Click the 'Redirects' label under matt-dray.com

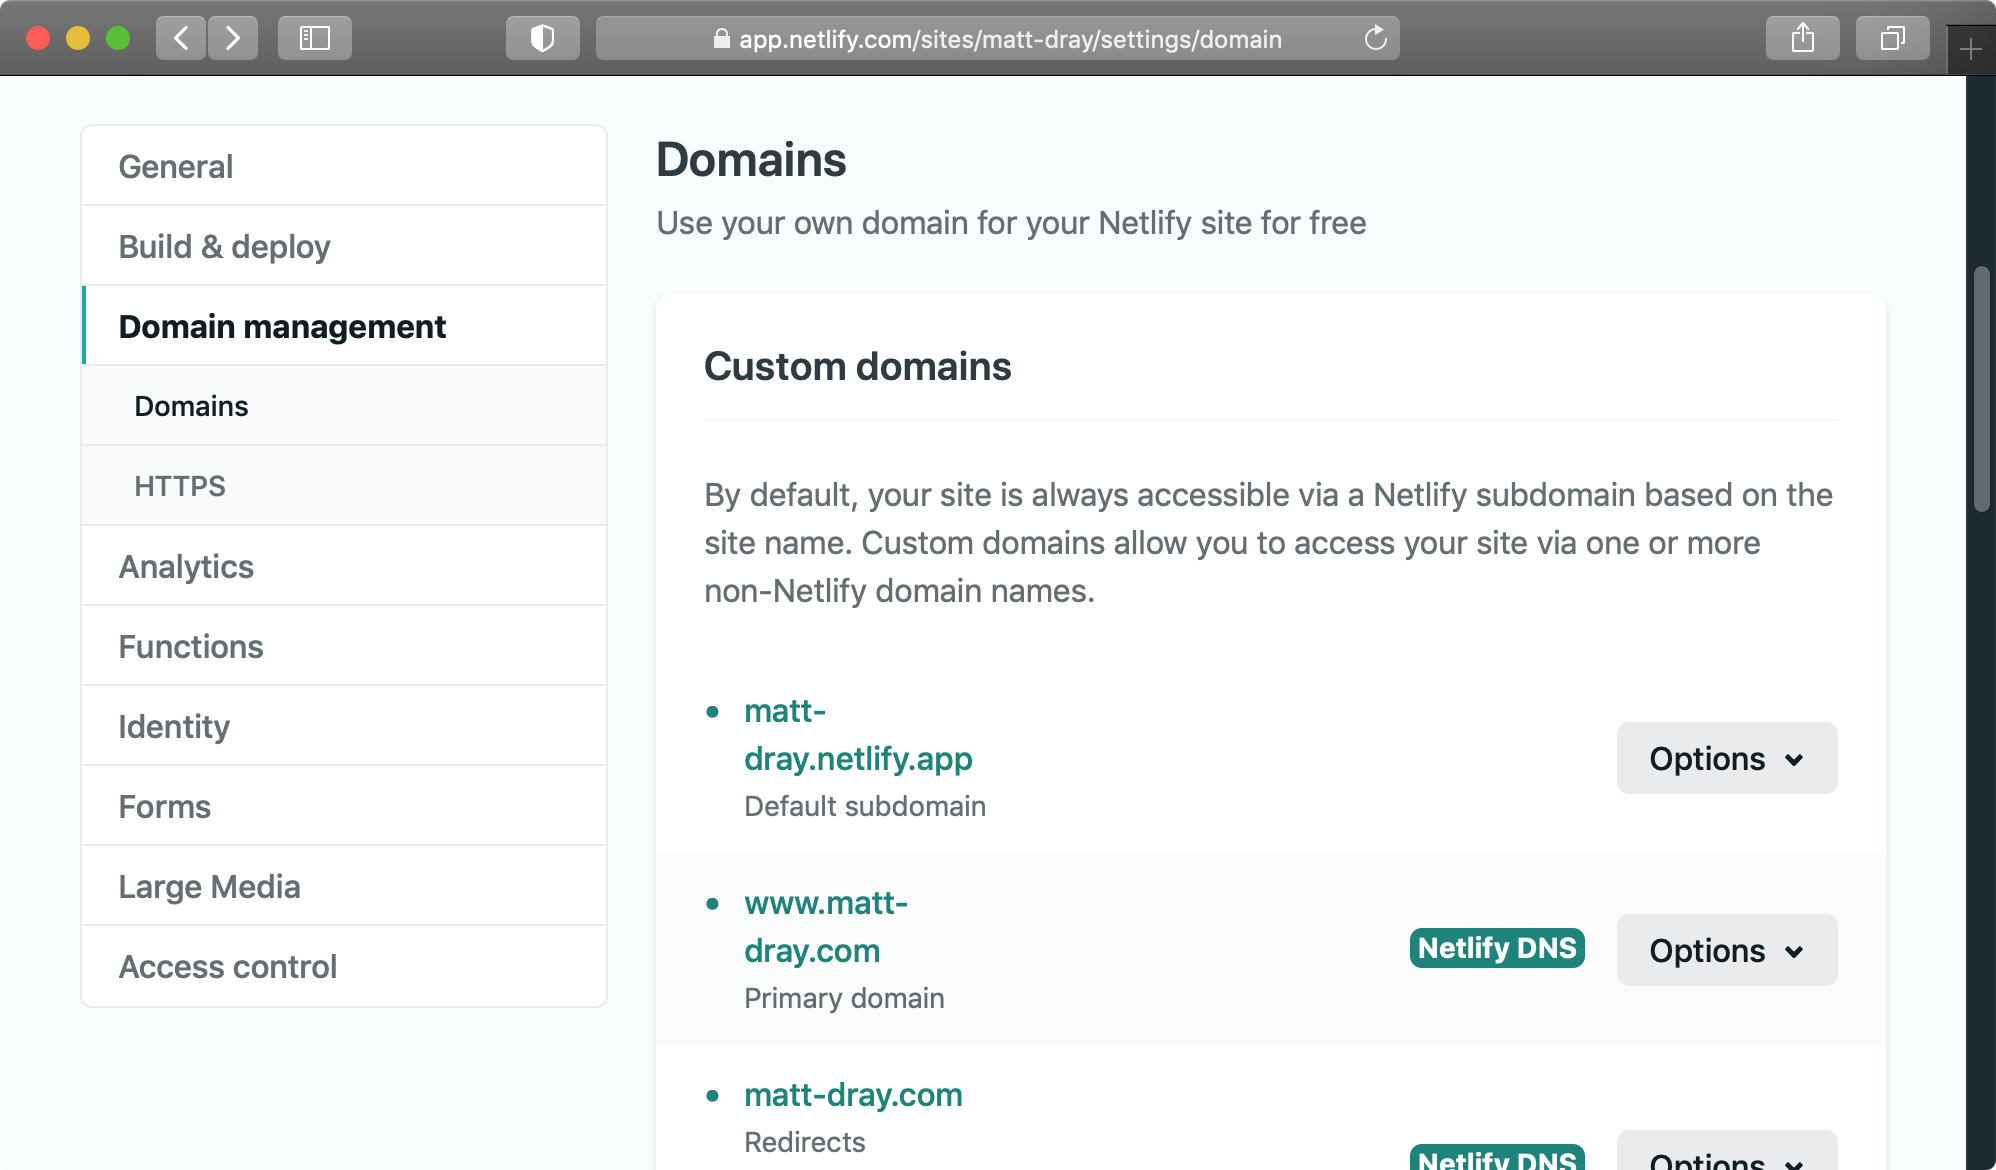[805, 1142]
